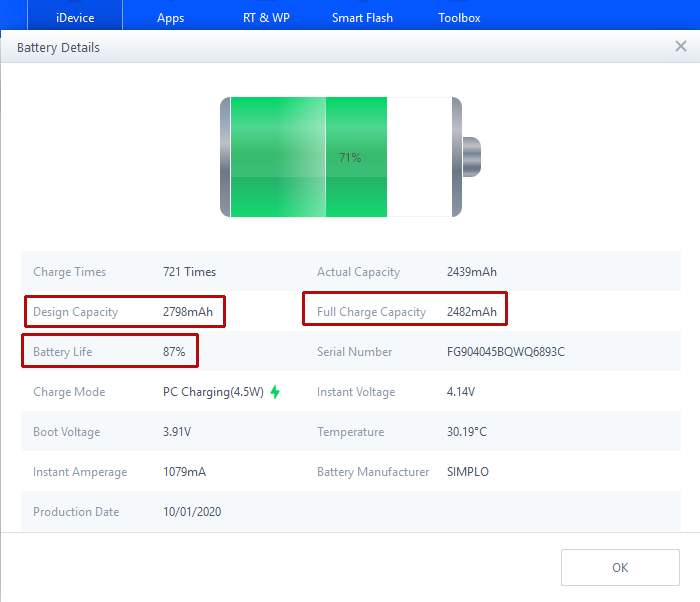Click the Battery Life 87% value
700x602 pixels.
coord(174,352)
